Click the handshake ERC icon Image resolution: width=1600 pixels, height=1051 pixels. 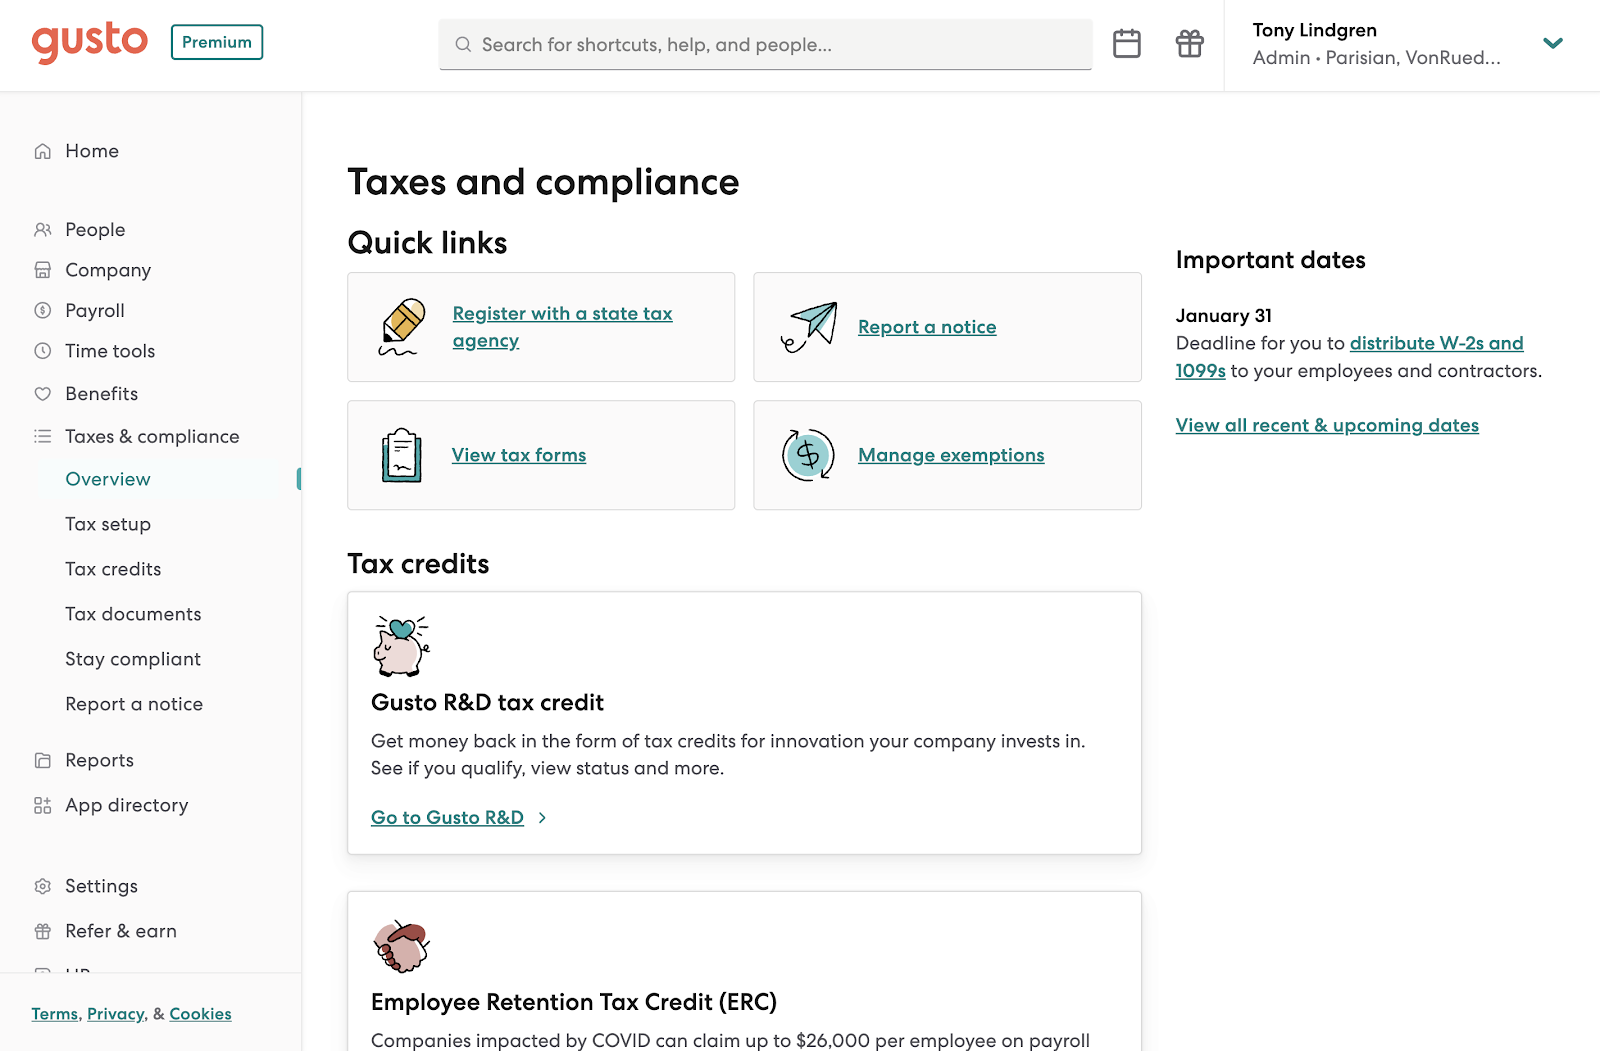401,946
